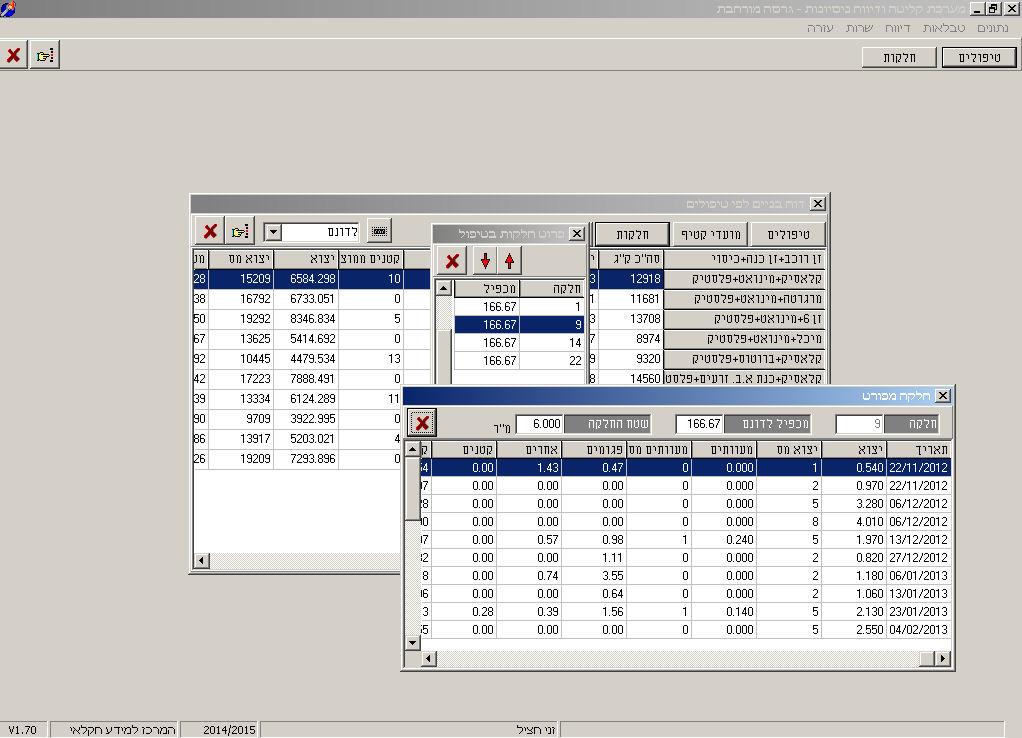Click the מכפיל column header in plots dialog

pos(486,288)
